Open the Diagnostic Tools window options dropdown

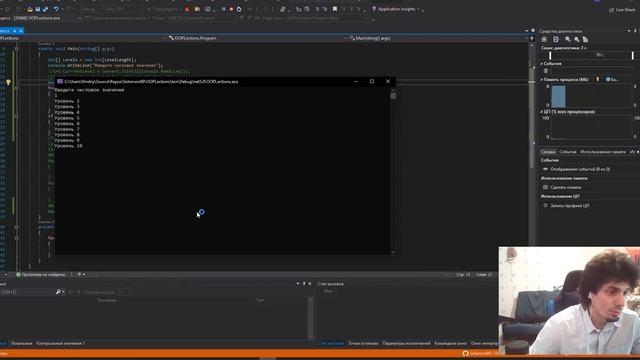point(629,31)
